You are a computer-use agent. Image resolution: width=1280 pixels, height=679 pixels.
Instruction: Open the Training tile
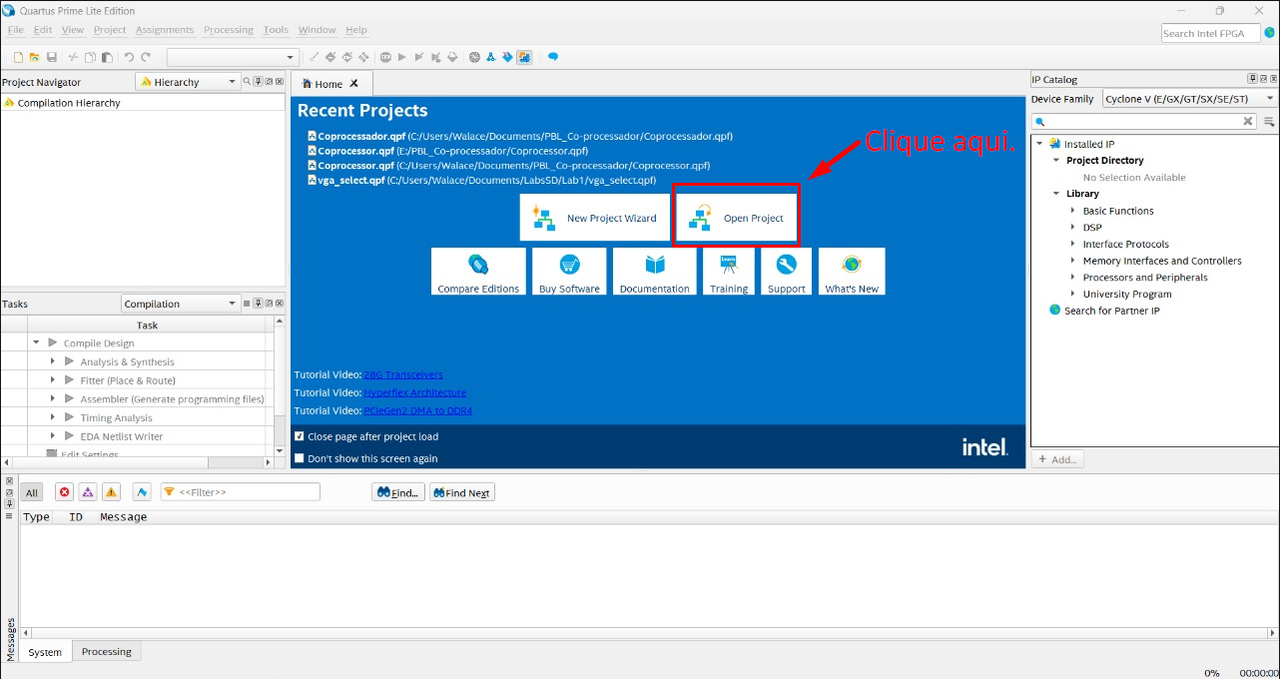(729, 272)
